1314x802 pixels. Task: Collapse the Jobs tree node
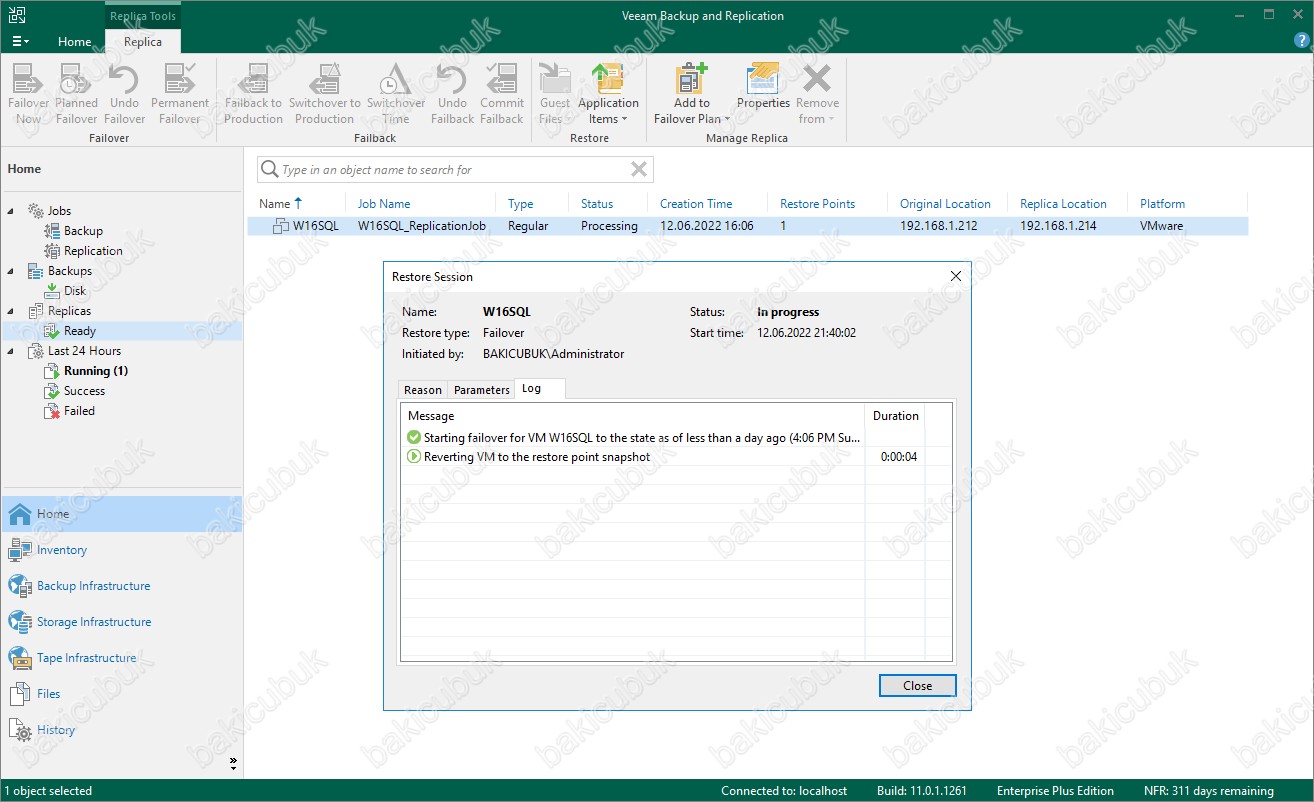(x=11, y=211)
